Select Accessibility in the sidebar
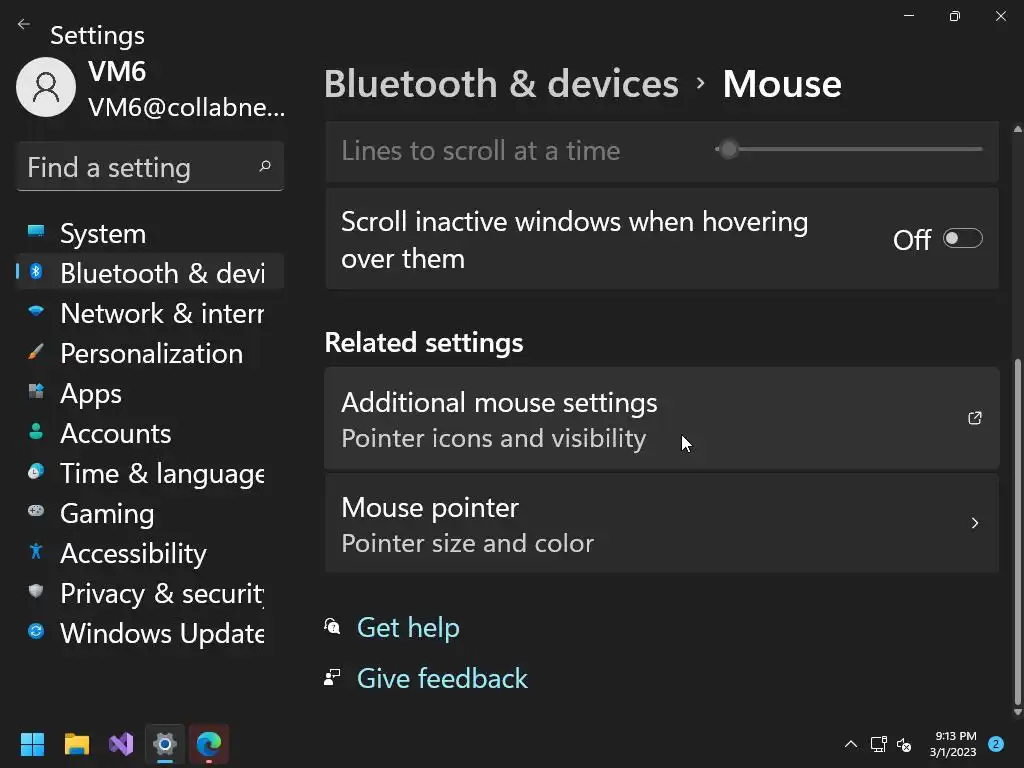 click(x=133, y=553)
